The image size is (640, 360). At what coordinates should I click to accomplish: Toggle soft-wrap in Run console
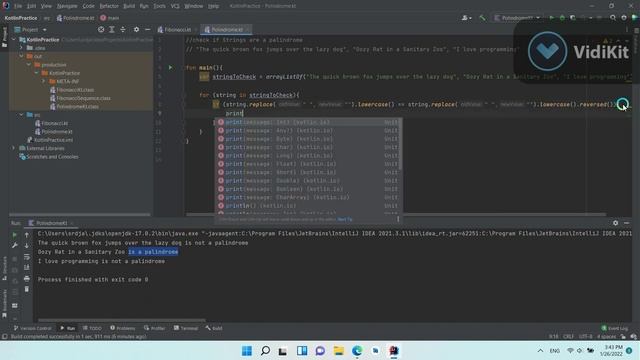pyautogui.click(x=27, y=257)
